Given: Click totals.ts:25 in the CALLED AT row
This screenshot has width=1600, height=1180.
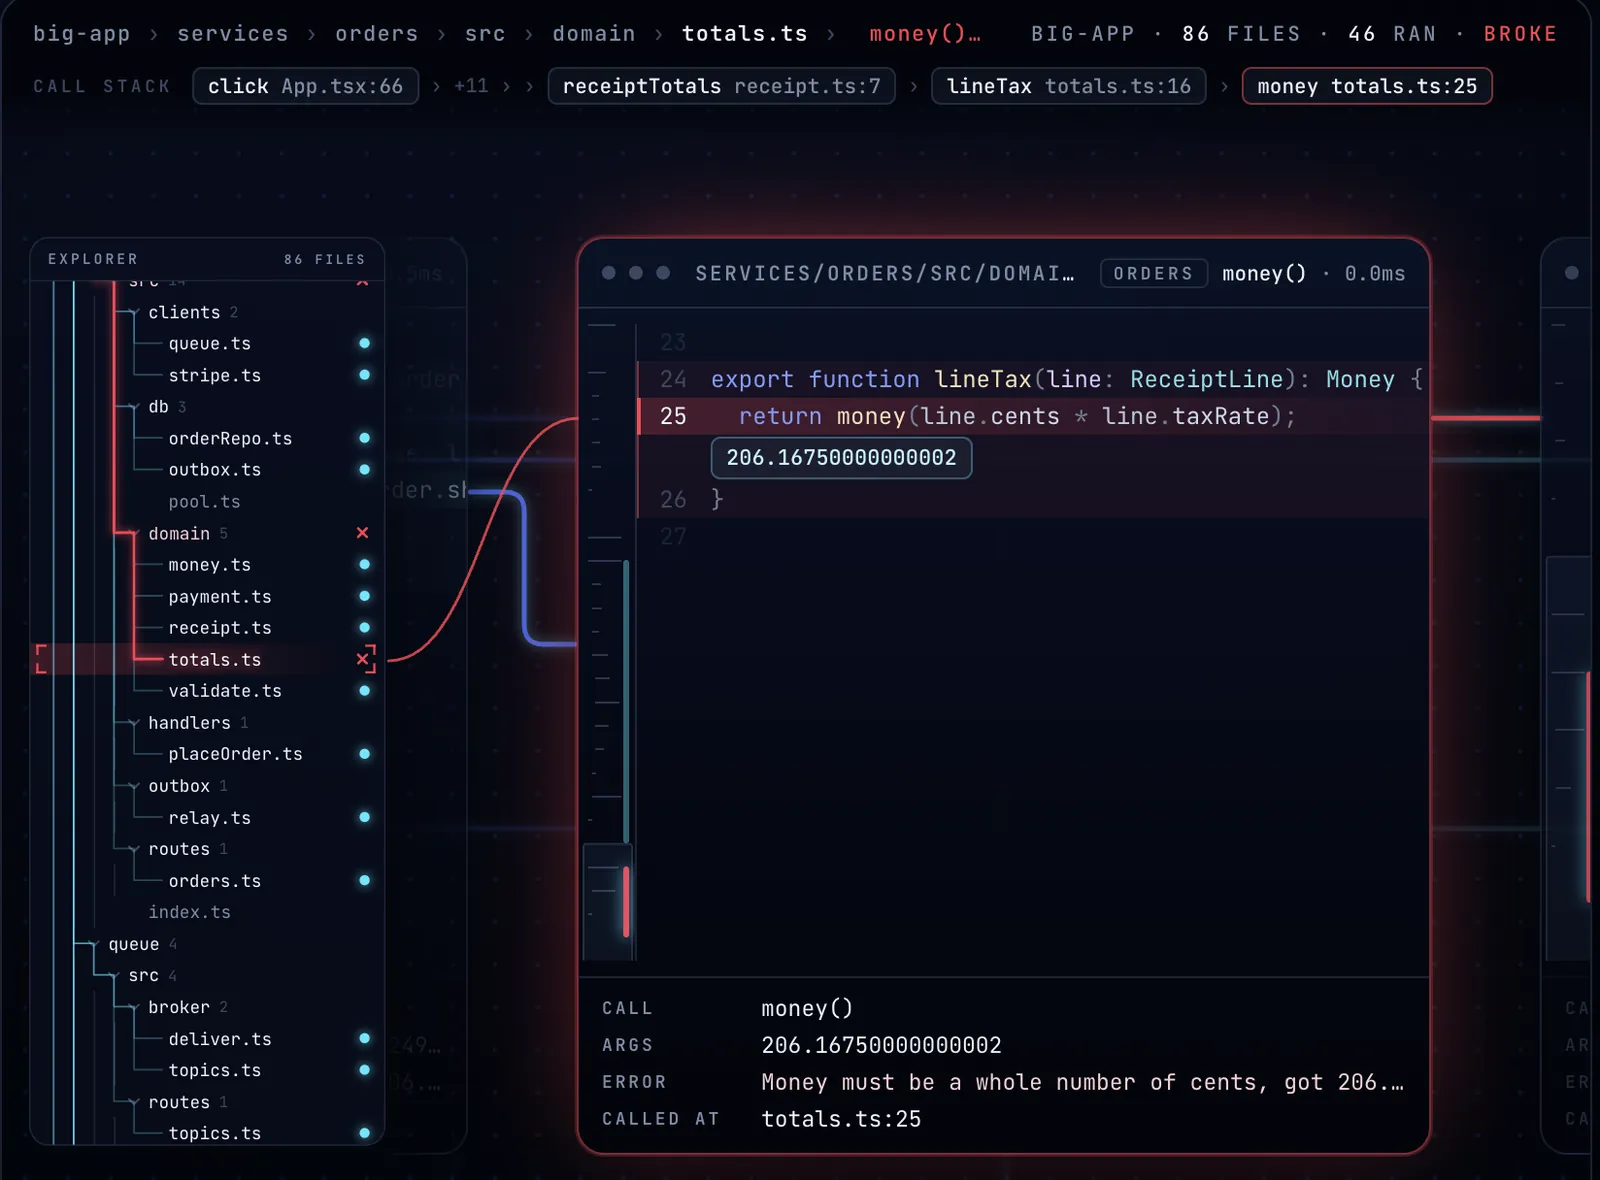Looking at the screenshot, I should 841,1119.
